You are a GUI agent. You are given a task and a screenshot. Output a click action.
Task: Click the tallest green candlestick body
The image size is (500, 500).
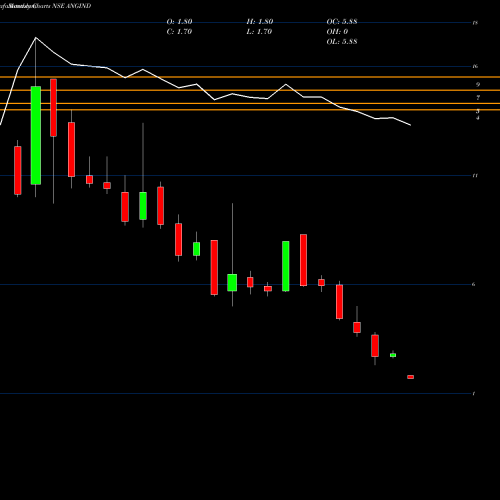36,135
